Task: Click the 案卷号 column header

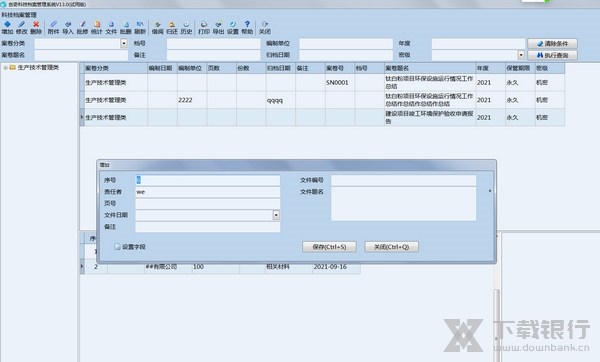Action: click(340, 68)
